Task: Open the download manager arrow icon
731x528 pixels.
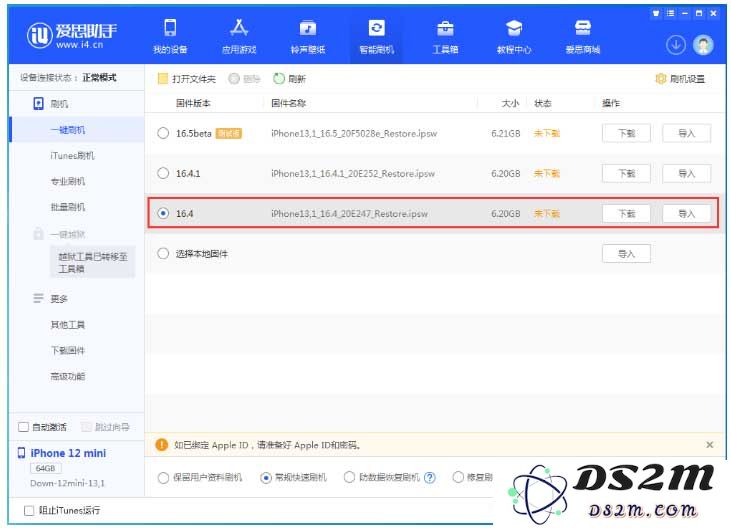Action: [676, 45]
